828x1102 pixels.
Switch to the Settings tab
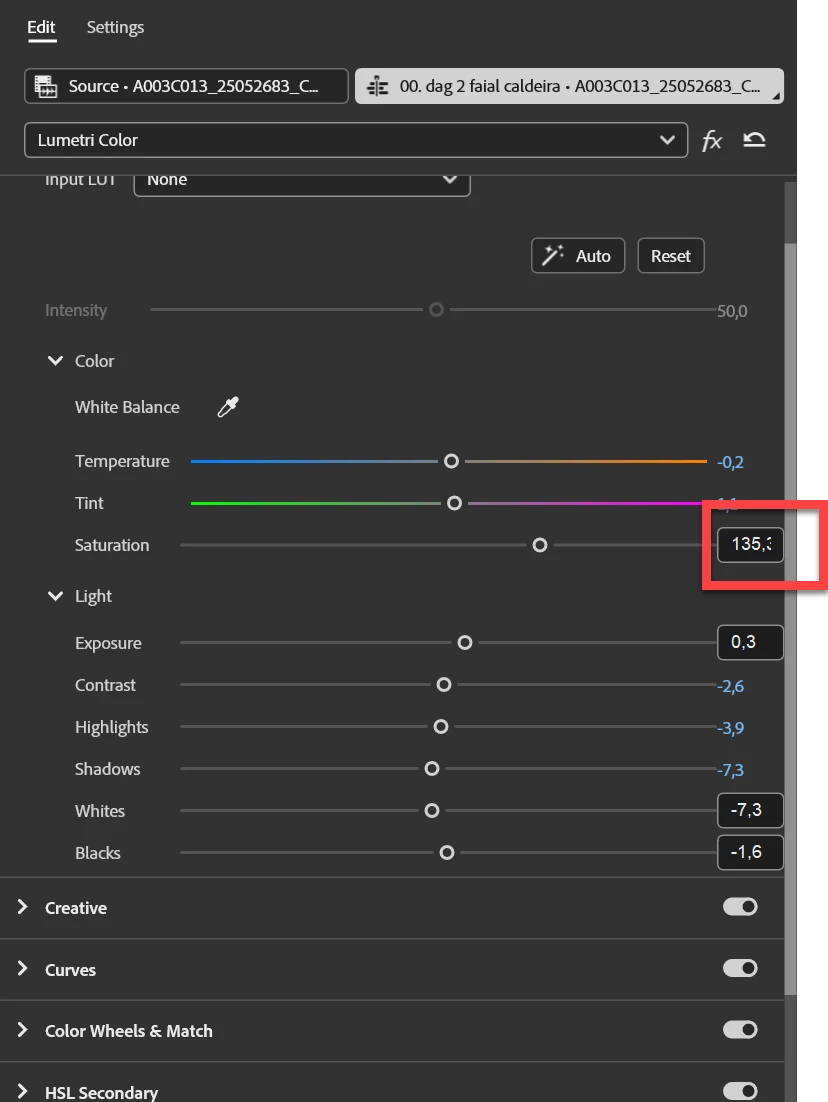pos(115,27)
